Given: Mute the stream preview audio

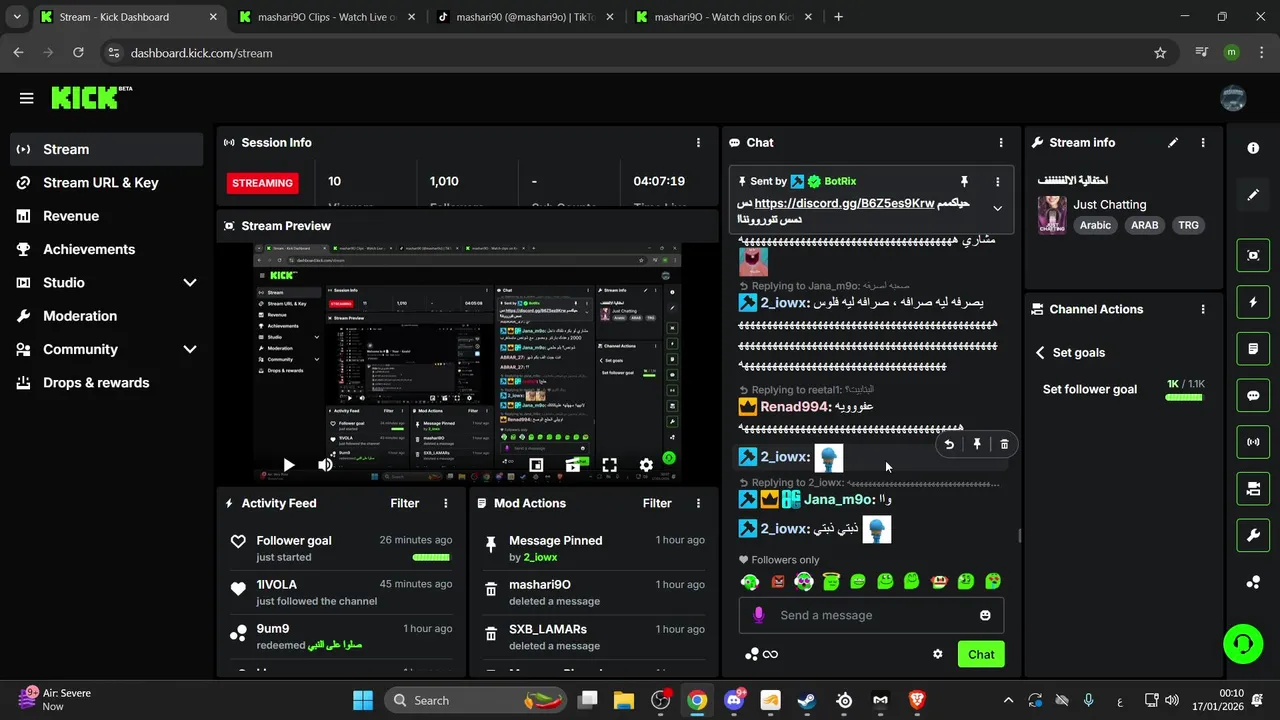Looking at the screenshot, I should coord(325,465).
